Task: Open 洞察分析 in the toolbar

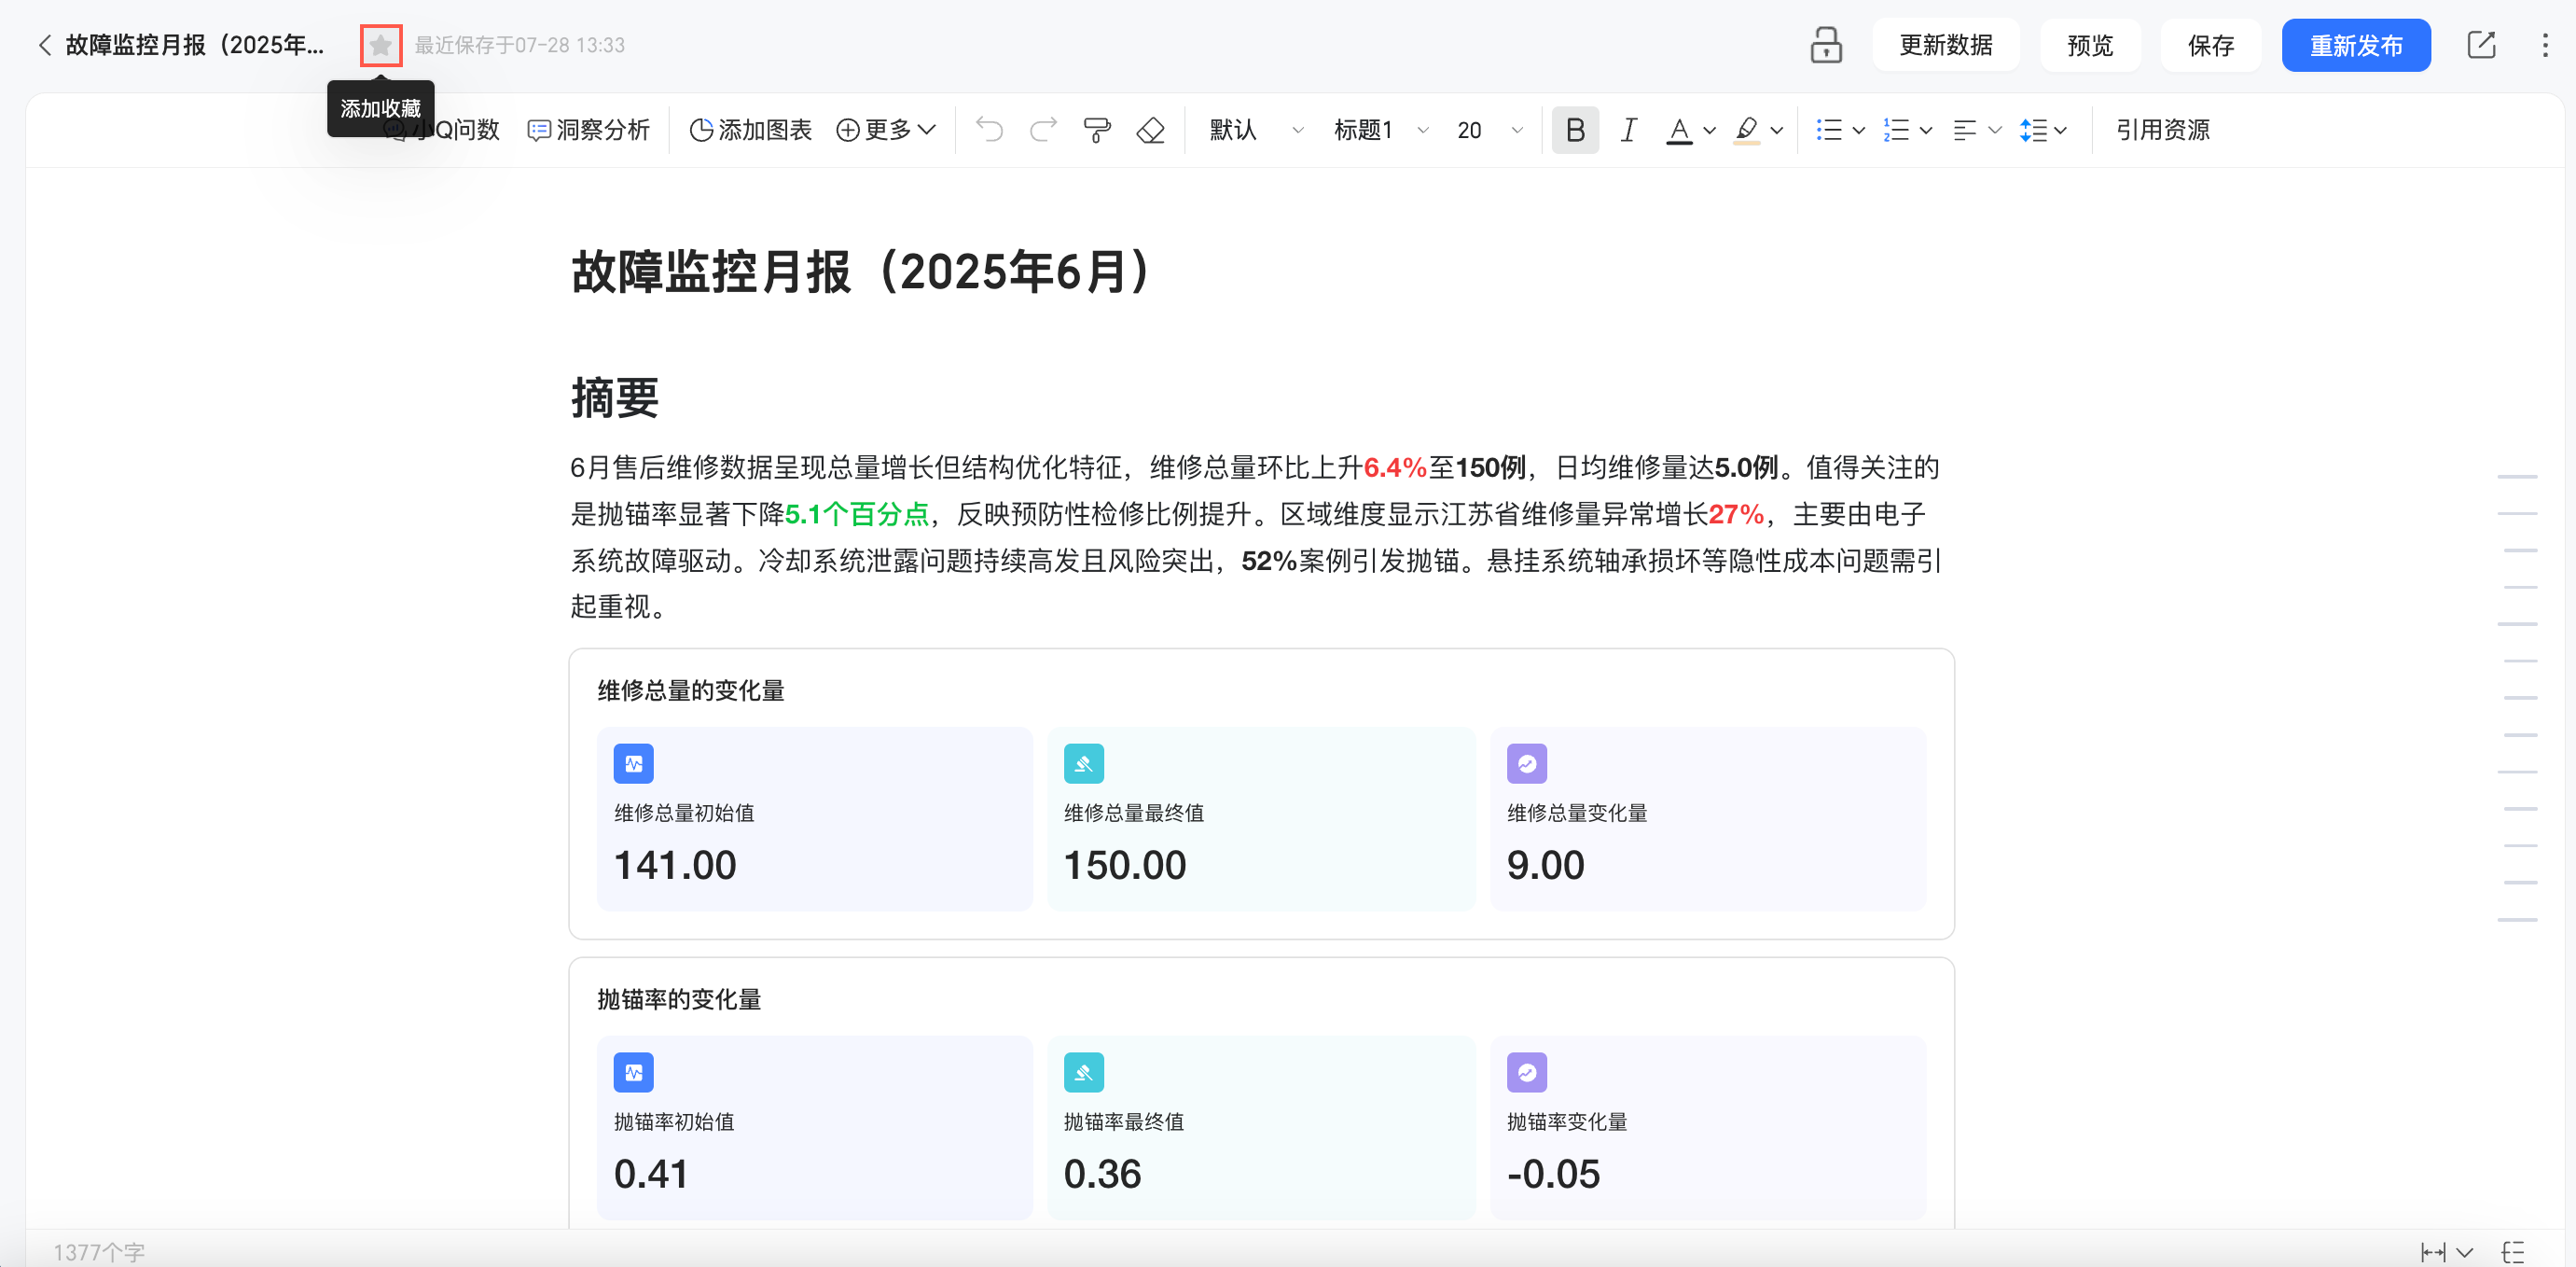Action: pos(589,130)
